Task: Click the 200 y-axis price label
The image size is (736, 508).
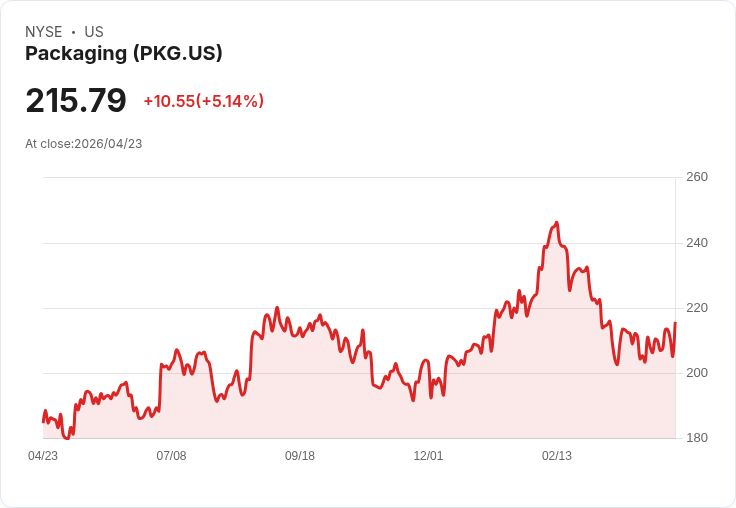Action: coord(697,373)
